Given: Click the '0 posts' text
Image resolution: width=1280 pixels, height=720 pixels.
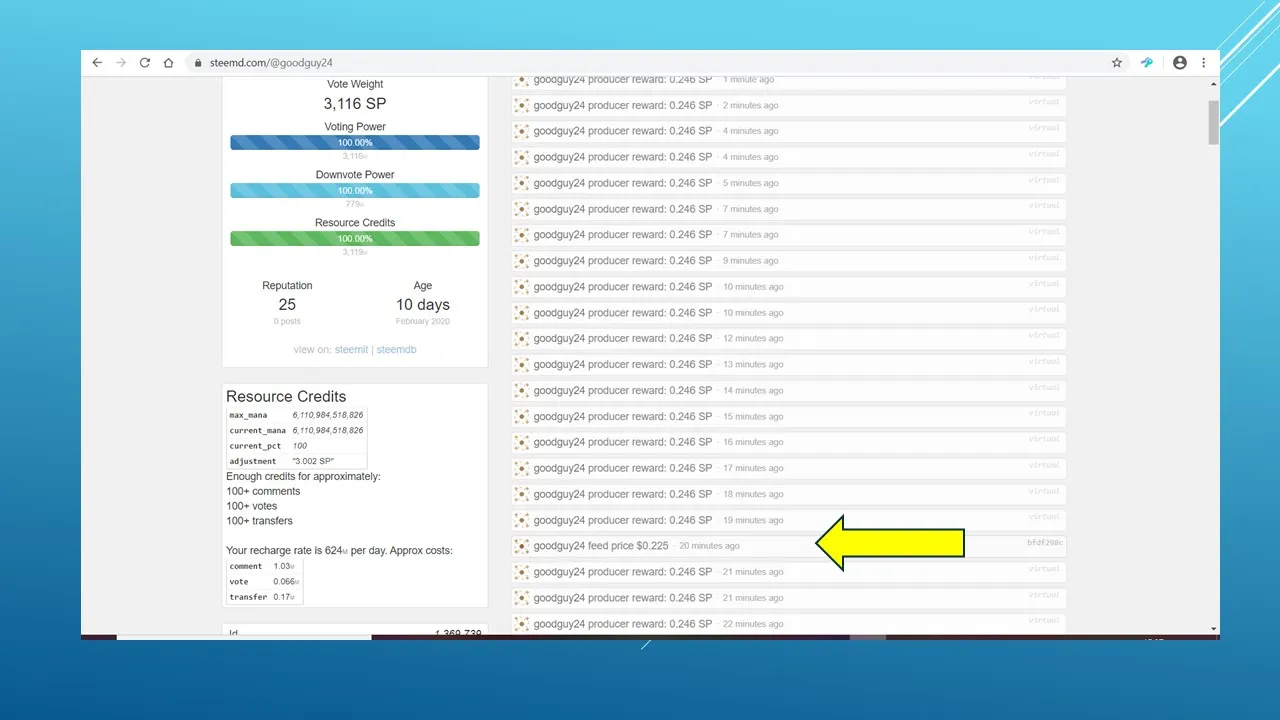Looking at the screenshot, I should 287,321.
